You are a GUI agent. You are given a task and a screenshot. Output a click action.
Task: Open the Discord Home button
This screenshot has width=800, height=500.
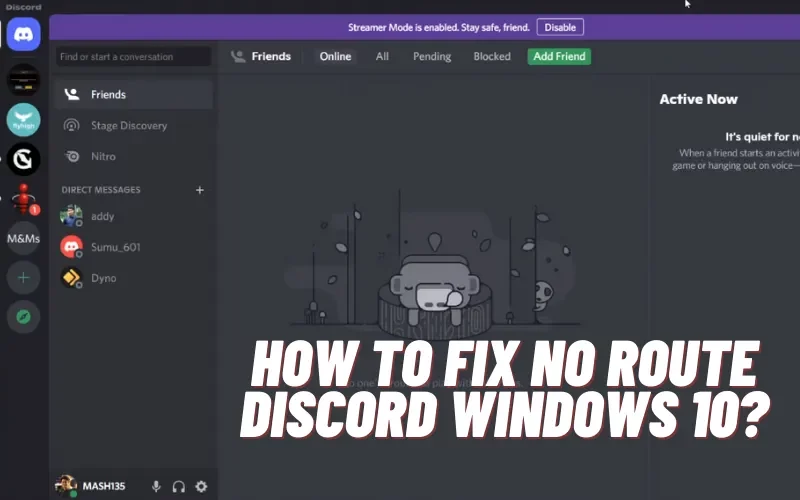23,34
